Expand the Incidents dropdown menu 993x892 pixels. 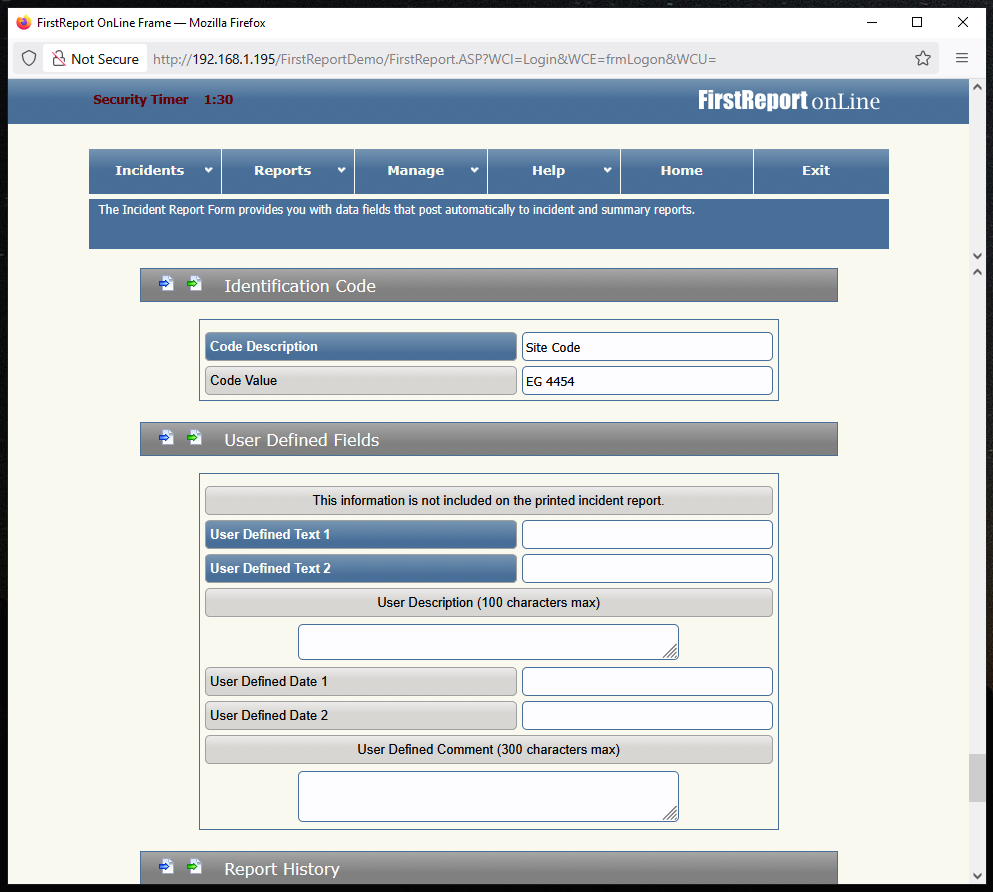tap(155, 171)
